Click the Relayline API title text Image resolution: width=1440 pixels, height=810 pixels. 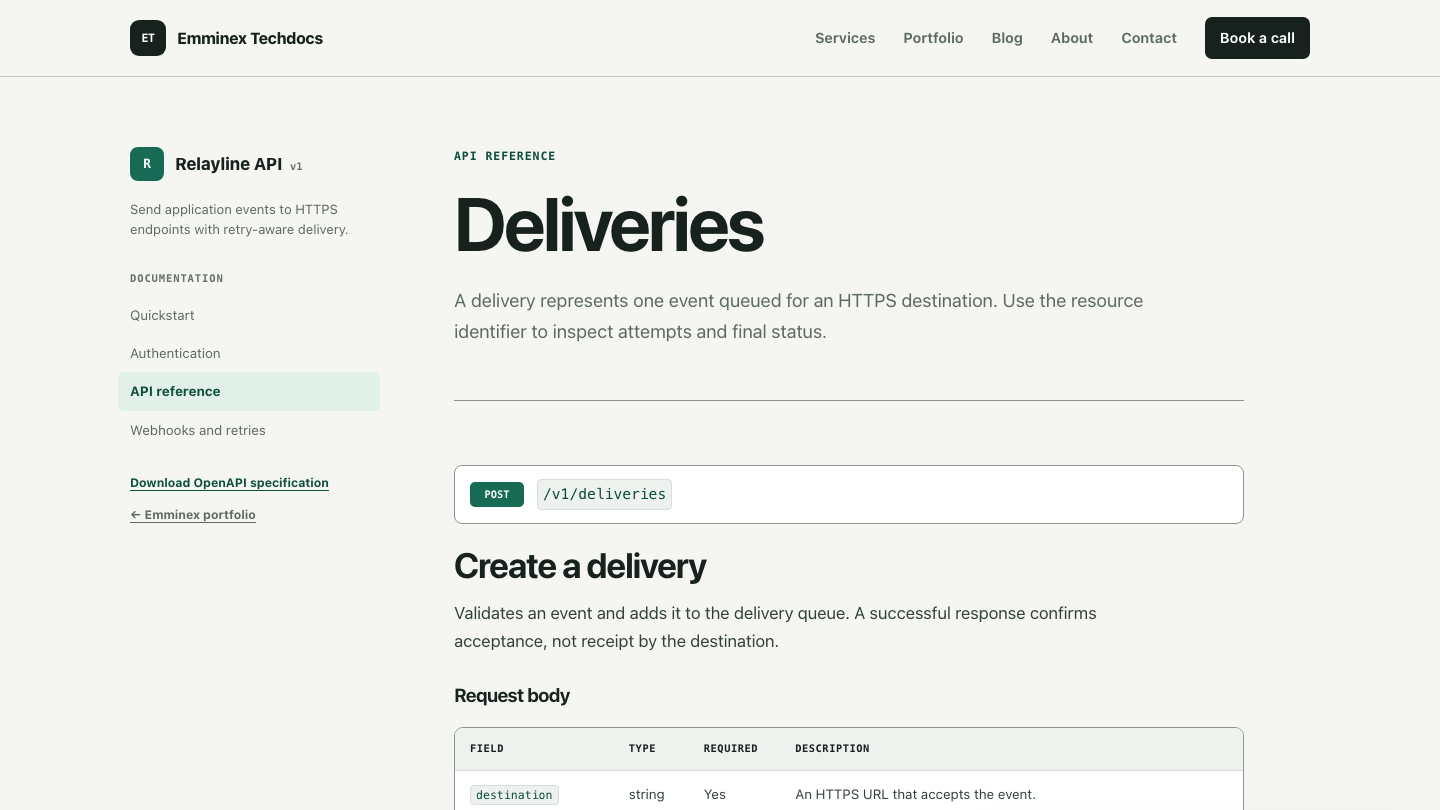click(228, 164)
